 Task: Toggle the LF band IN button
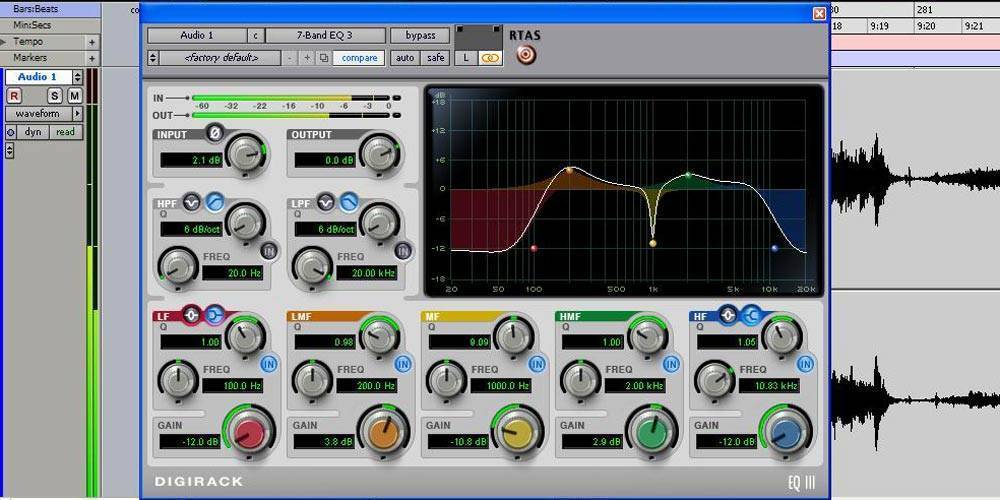pyautogui.click(x=270, y=364)
